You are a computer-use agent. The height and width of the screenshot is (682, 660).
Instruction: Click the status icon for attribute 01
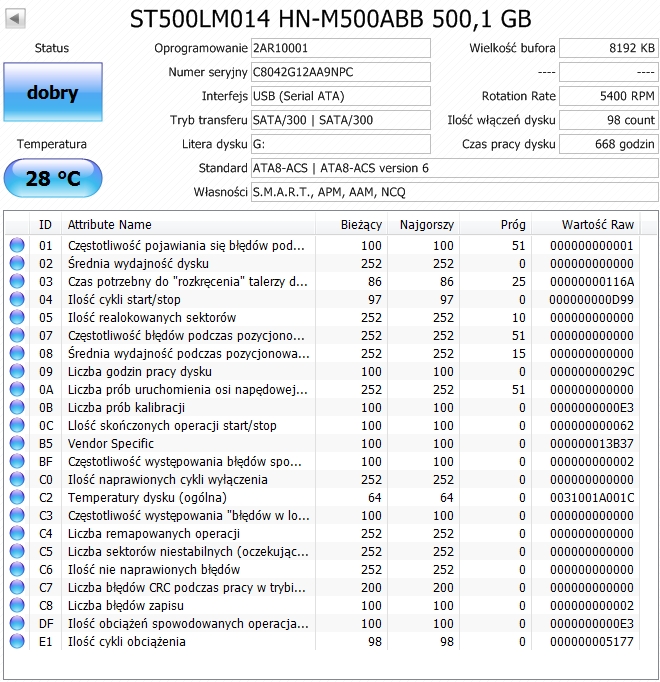pyautogui.click(x=17, y=245)
